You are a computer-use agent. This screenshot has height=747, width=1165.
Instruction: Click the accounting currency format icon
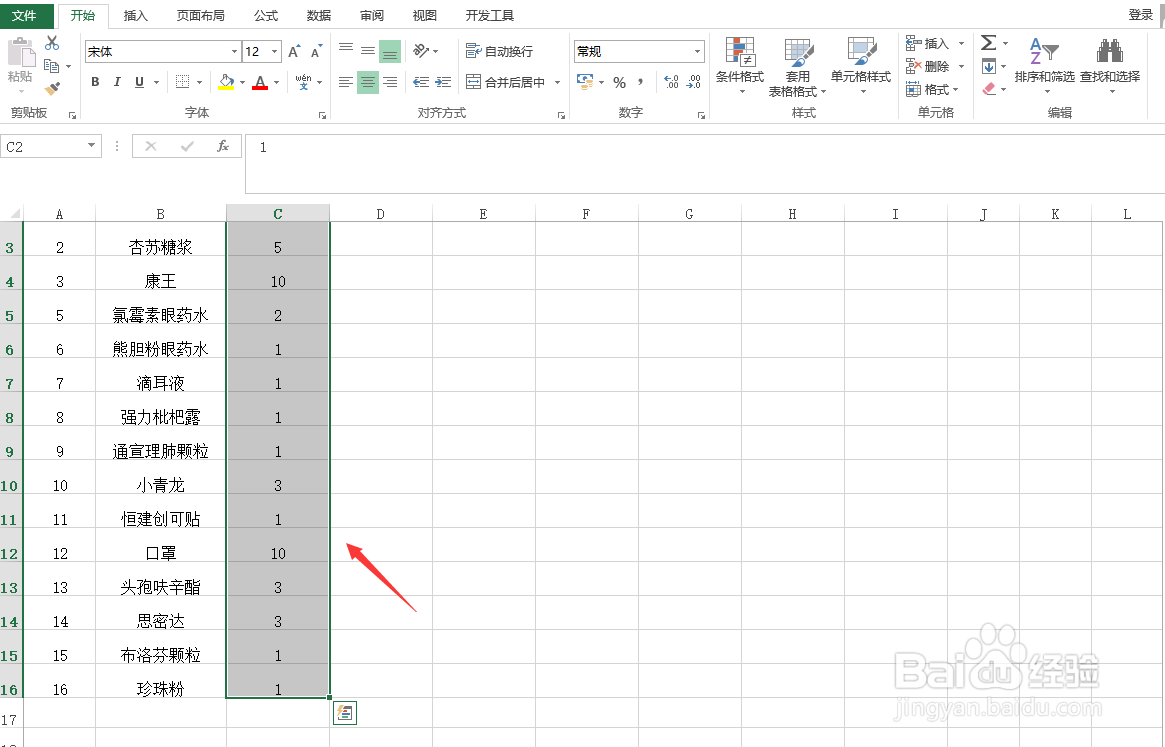585,82
